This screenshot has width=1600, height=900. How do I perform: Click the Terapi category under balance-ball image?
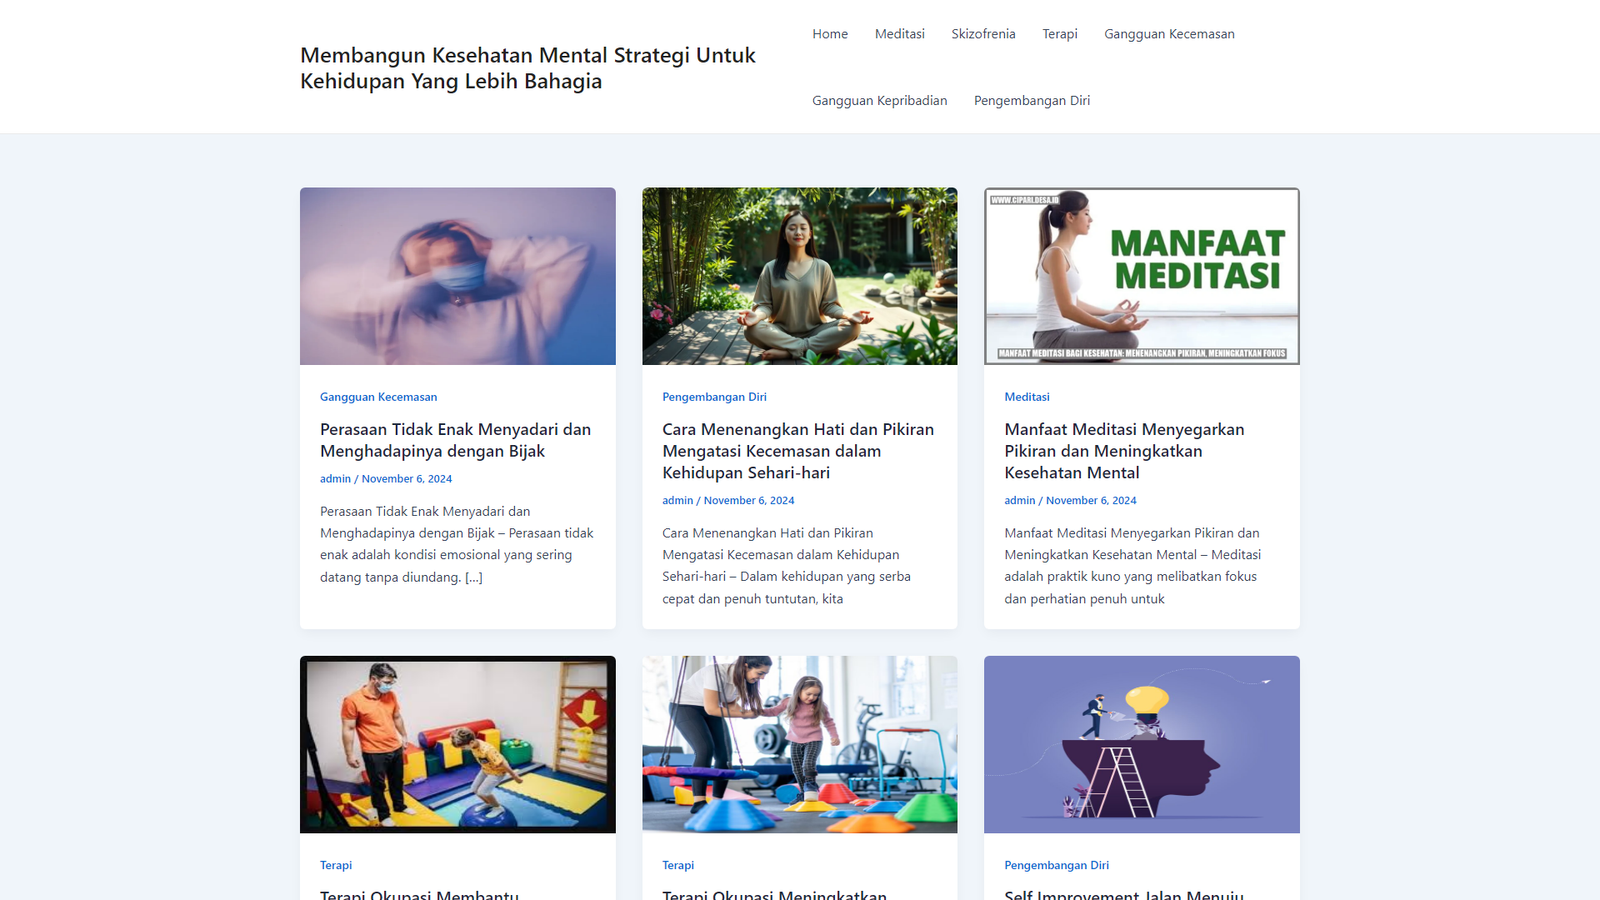(x=336, y=865)
